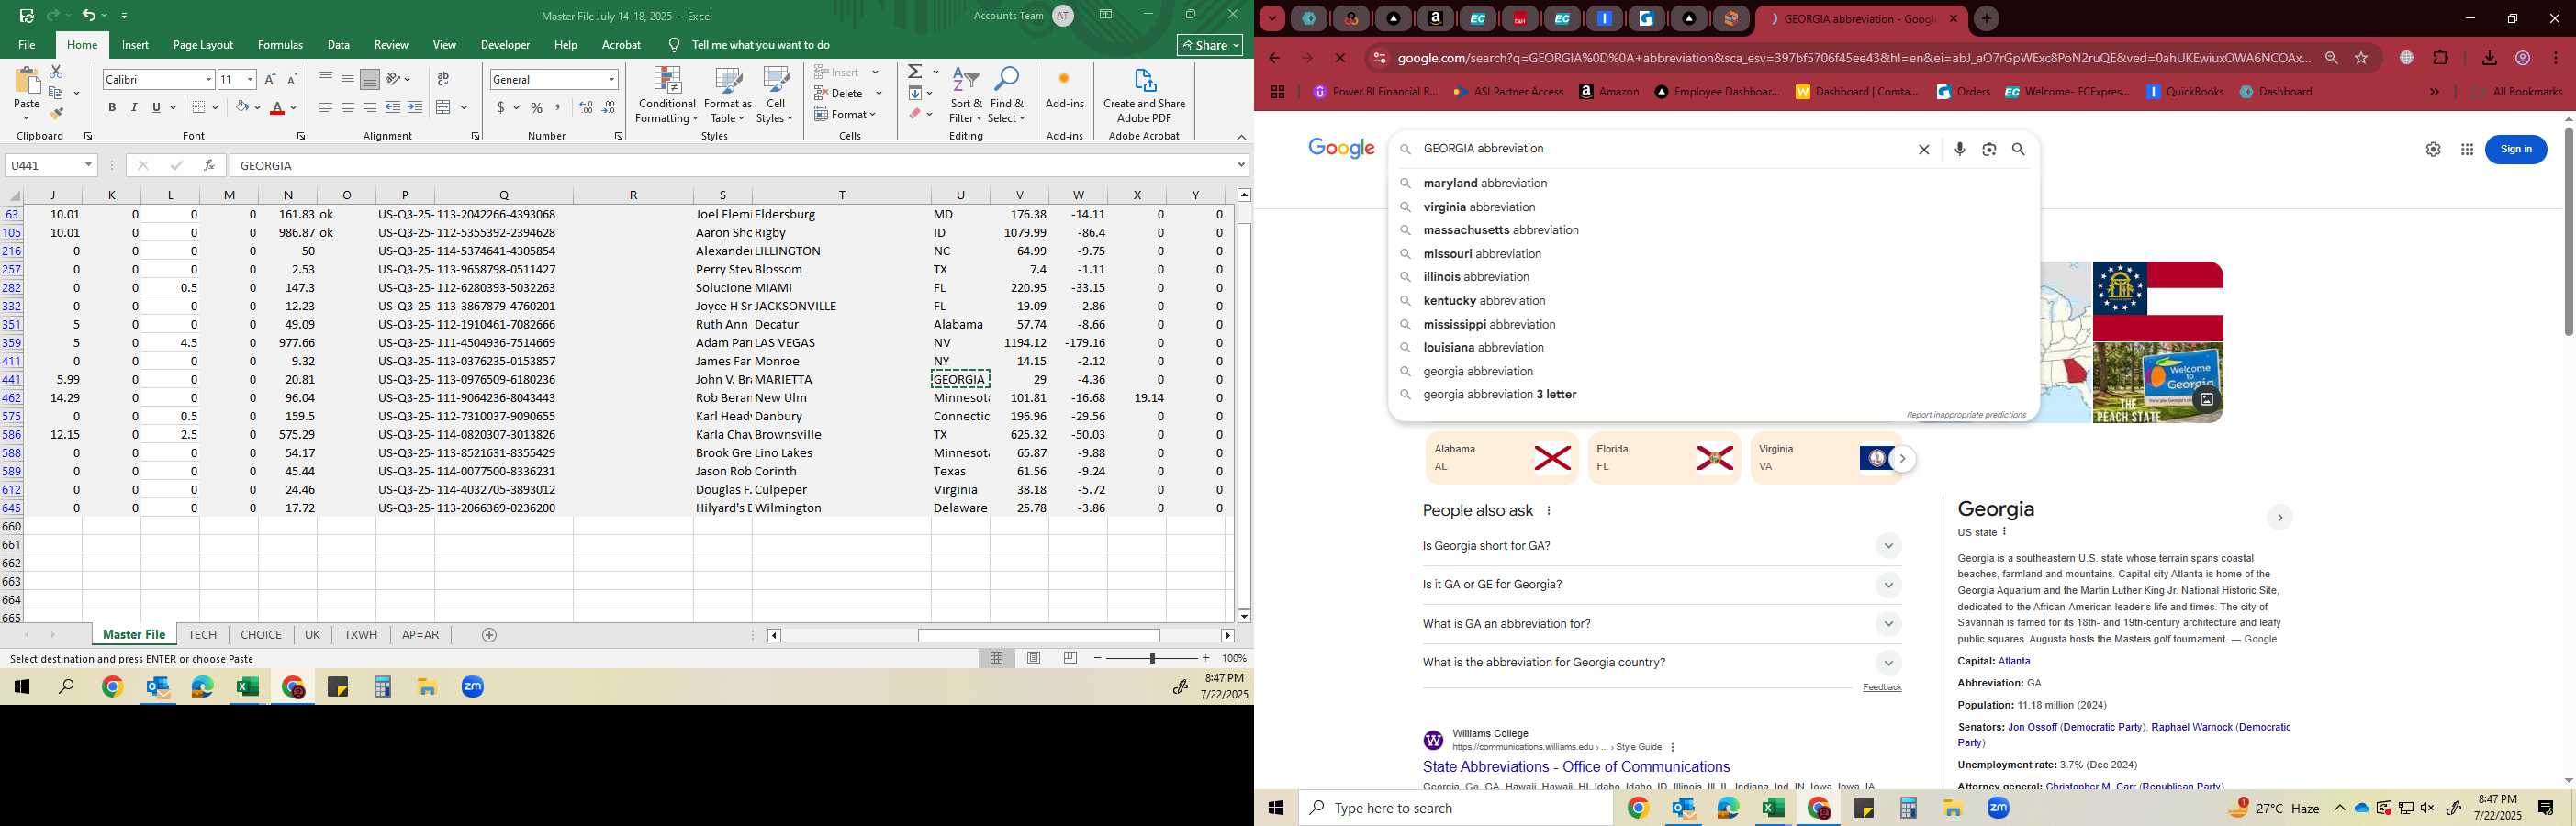Click the Decrease Decimal icon
Image resolution: width=2576 pixels, height=826 pixels.
coord(609,107)
